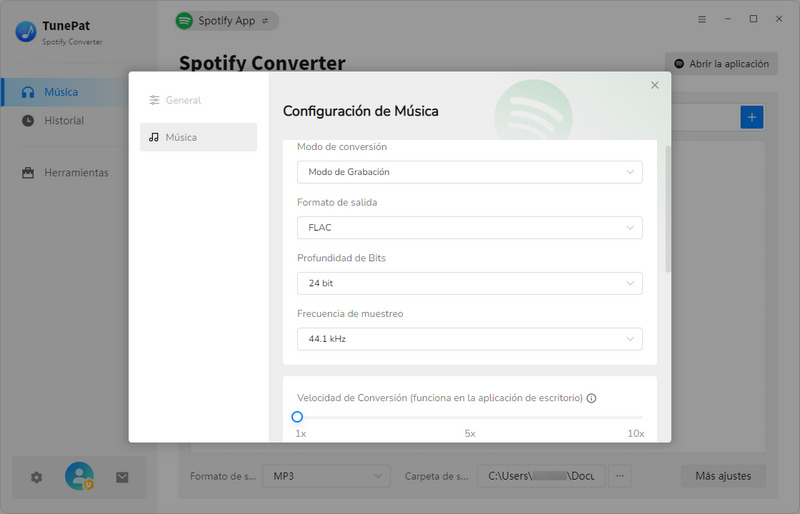
Task: Click the toolbox icon next to Herramientas
Action: 28,173
